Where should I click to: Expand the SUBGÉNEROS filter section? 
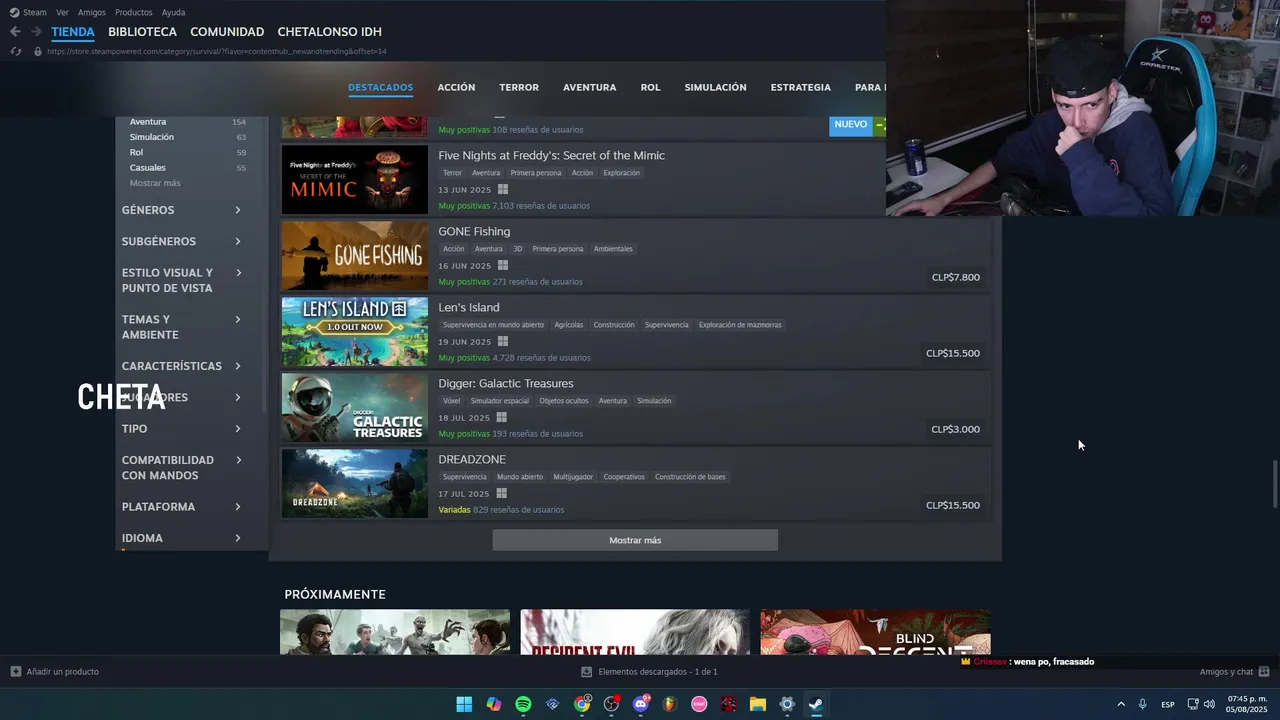pos(182,241)
